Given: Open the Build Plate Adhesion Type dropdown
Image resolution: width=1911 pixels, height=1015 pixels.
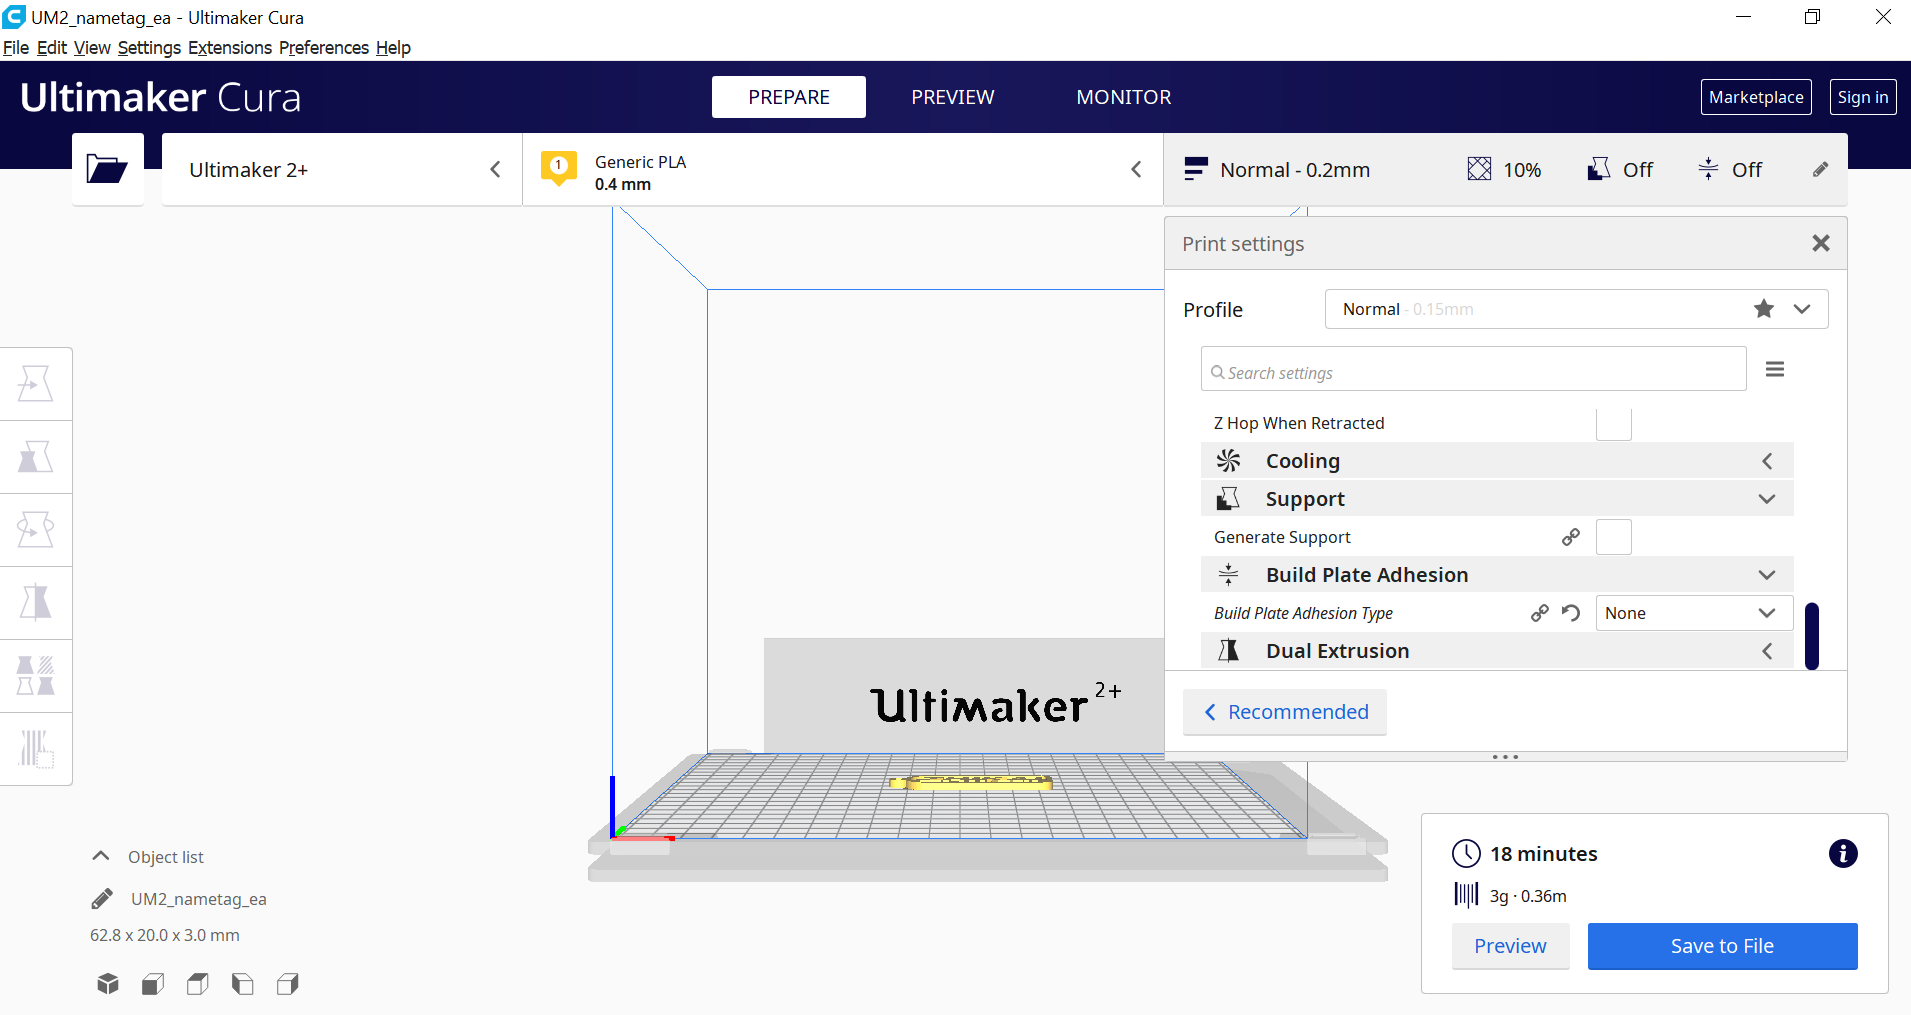Looking at the screenshot, I should click(1692, 612).
